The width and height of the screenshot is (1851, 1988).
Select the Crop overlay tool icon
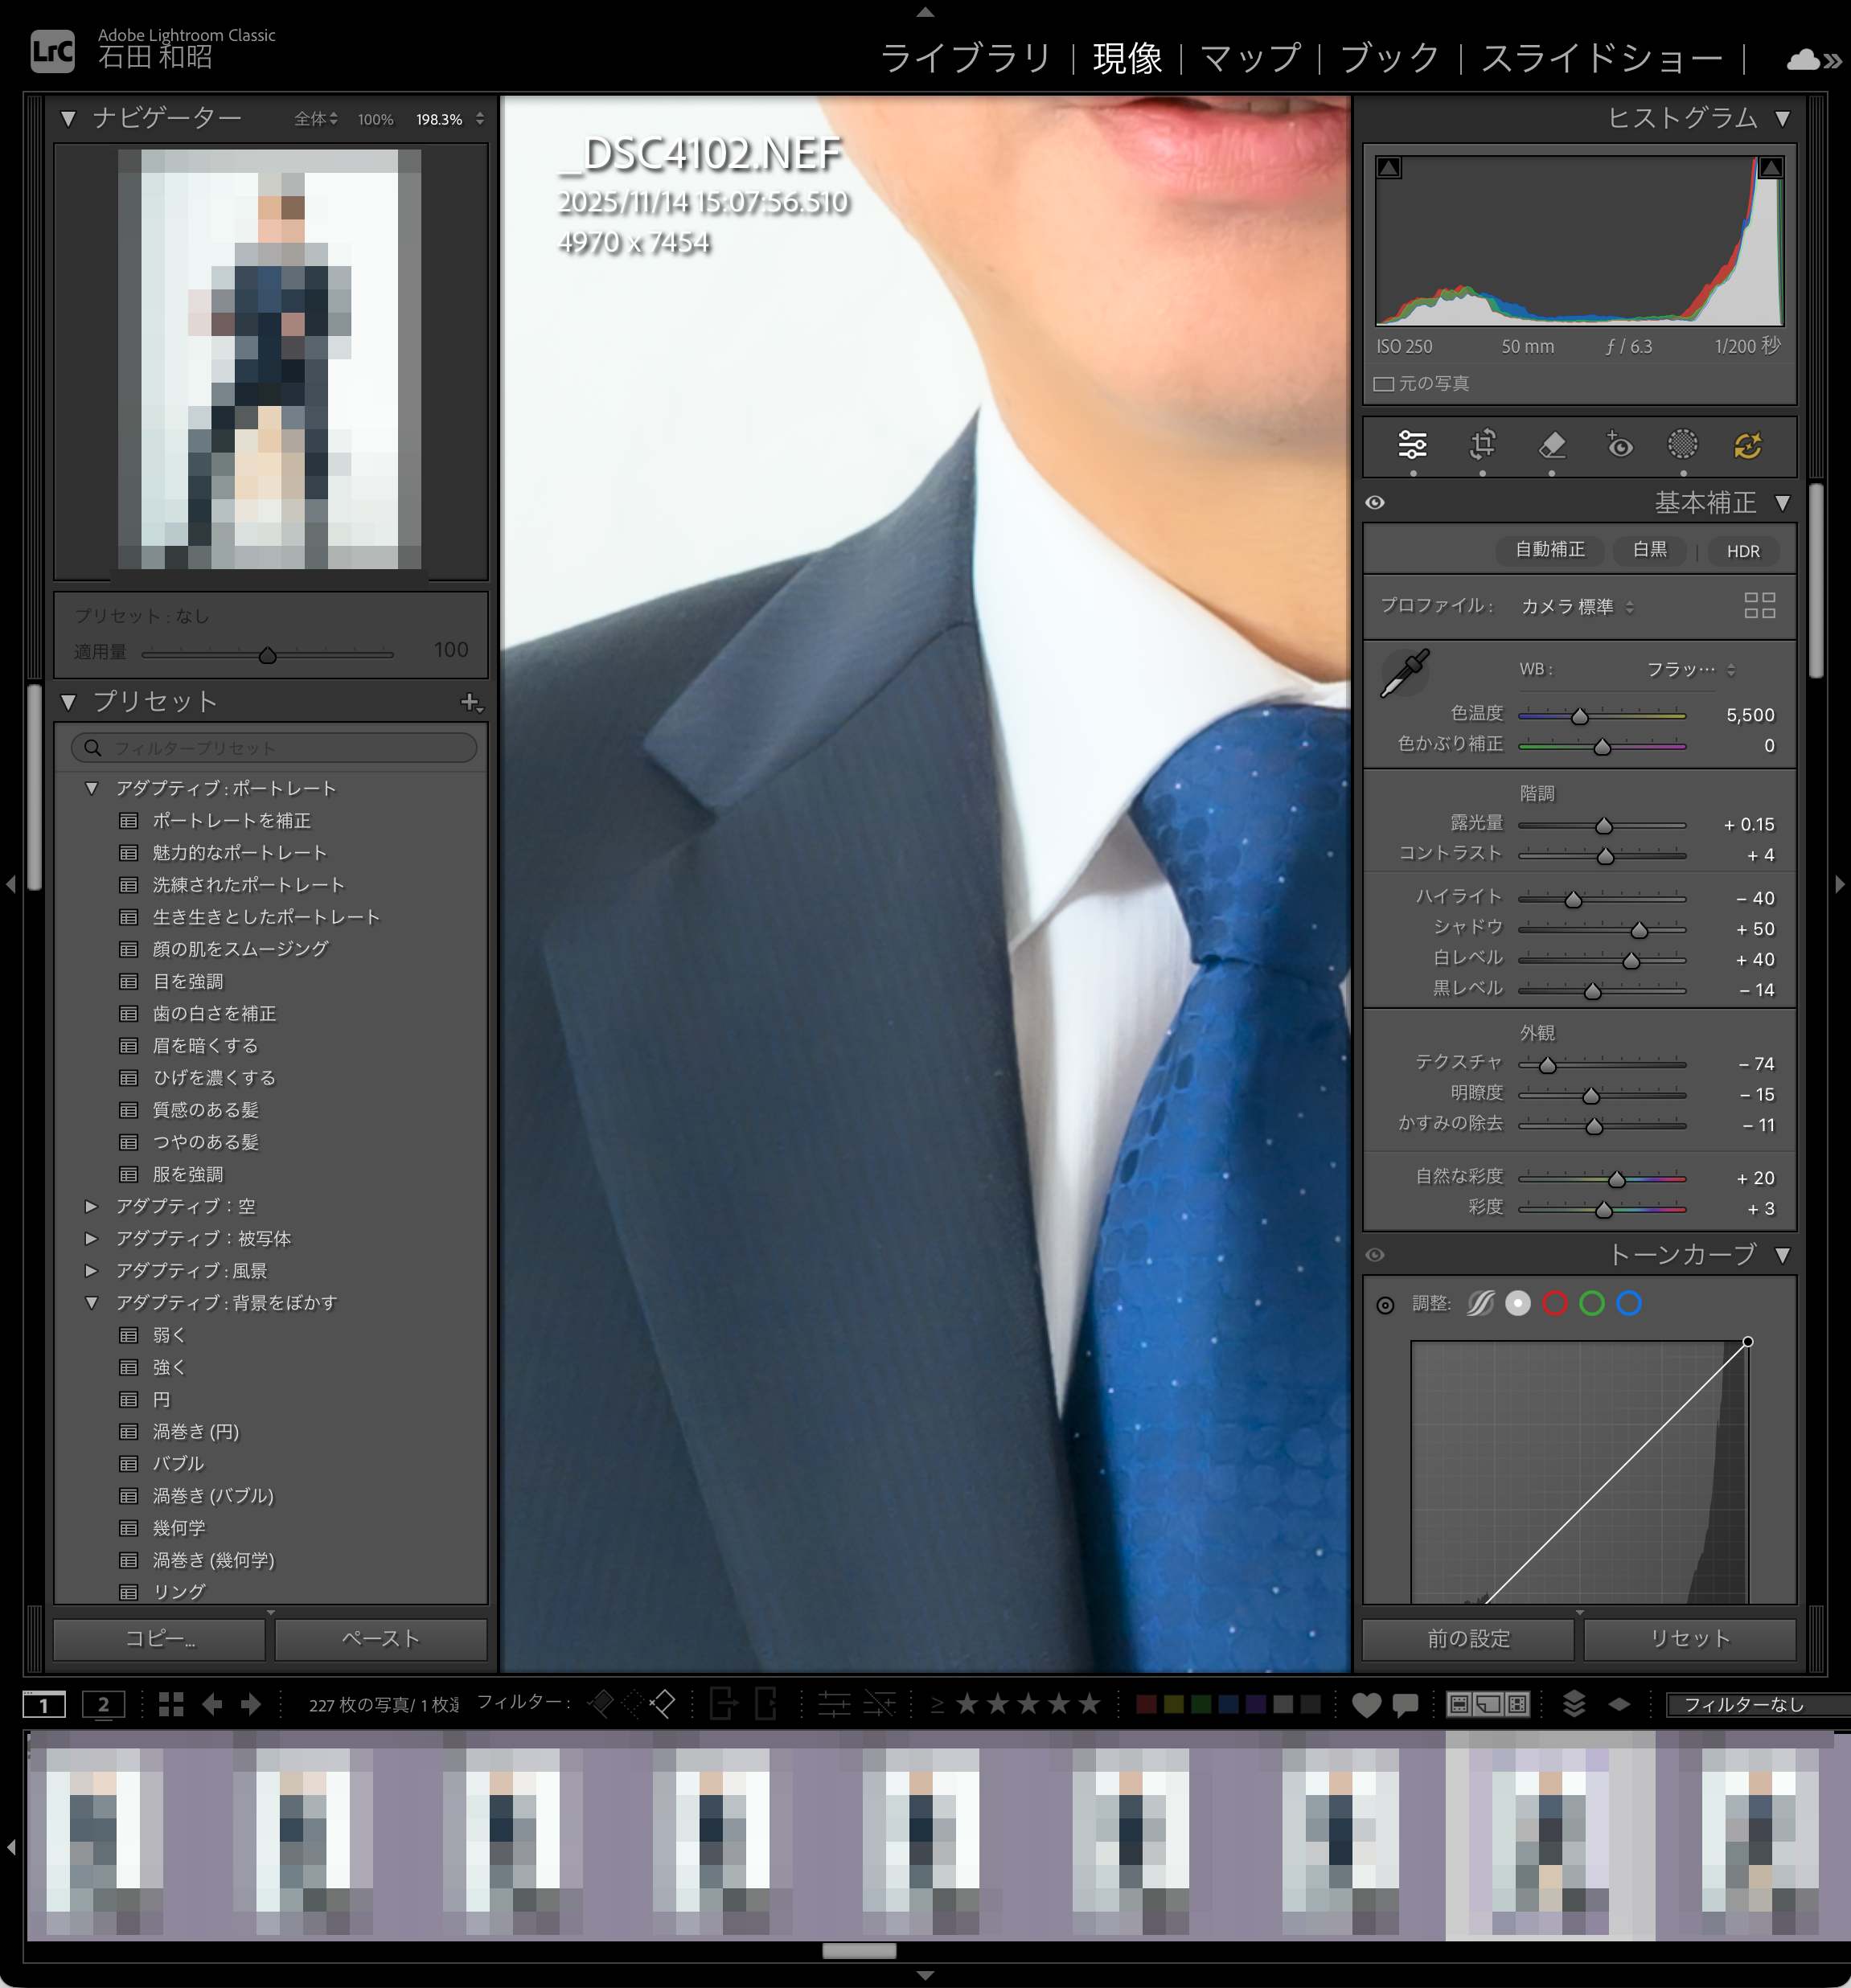[x=1482, y=444]
